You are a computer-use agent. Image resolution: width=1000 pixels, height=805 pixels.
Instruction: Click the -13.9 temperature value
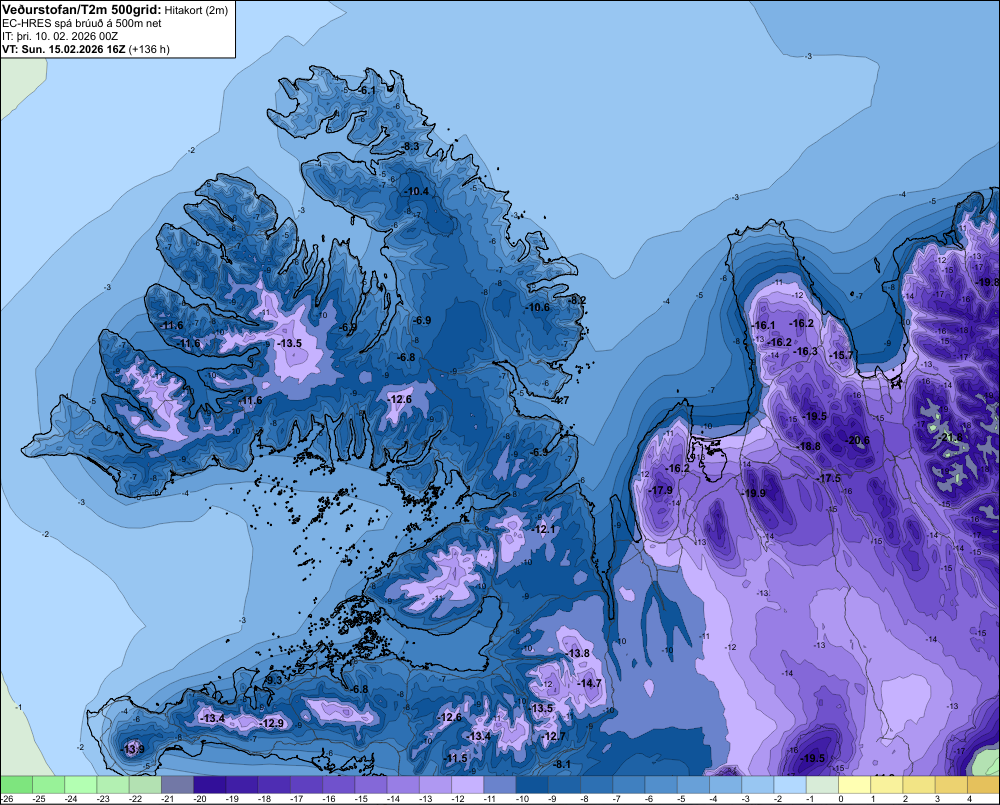coord(132,749)
